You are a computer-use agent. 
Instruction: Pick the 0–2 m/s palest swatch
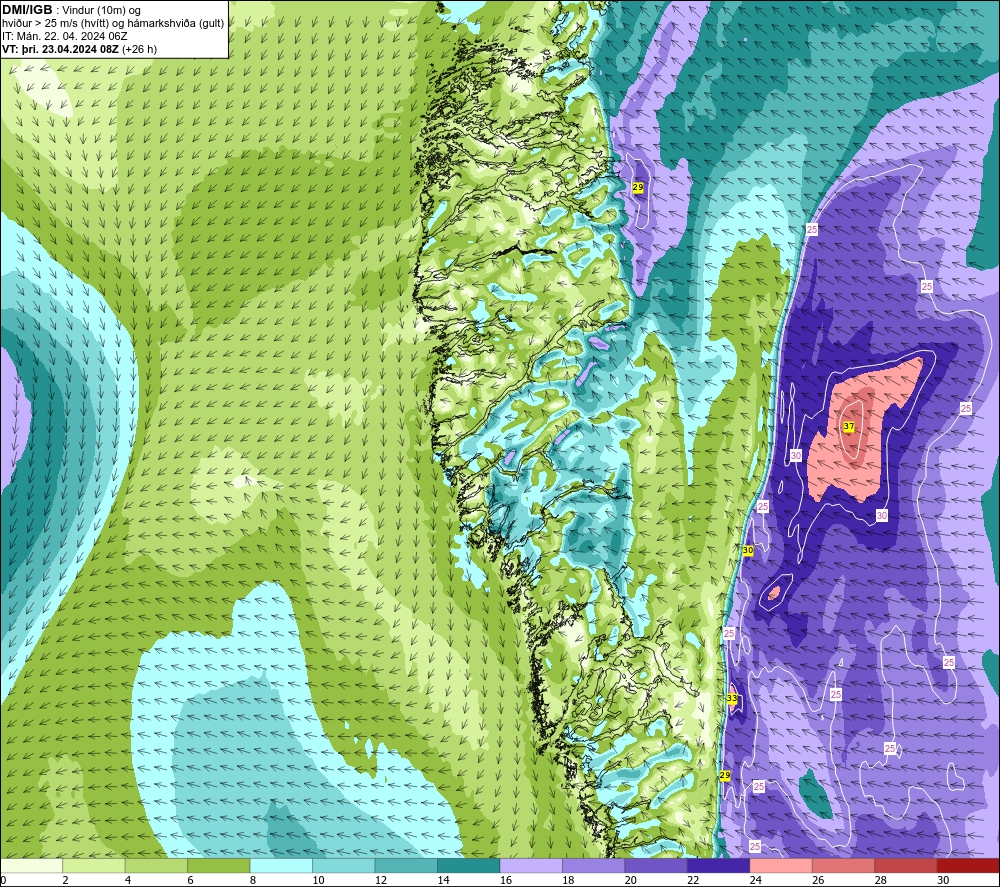31,865
